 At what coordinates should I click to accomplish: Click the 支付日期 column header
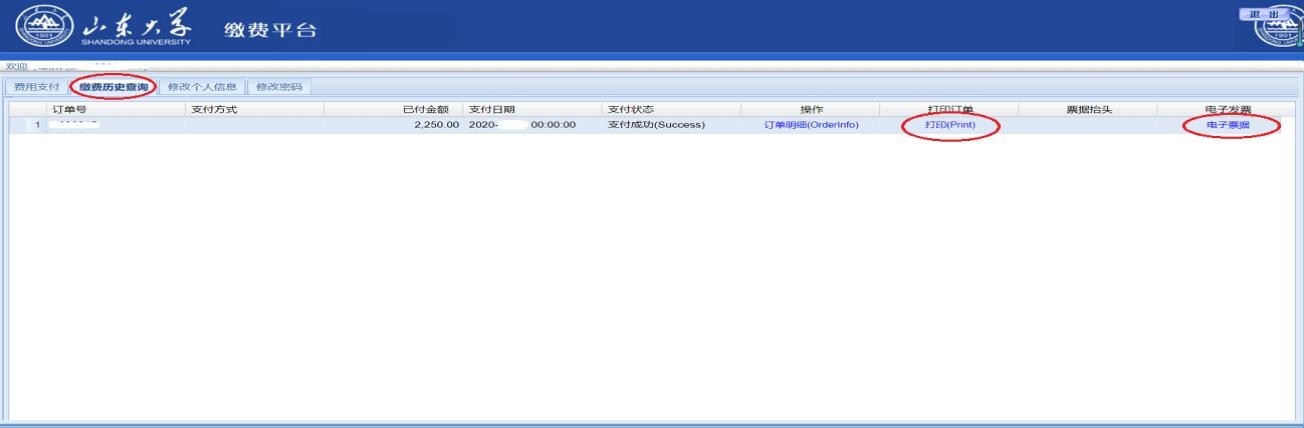pyautogui.click(x=533, y=109)
